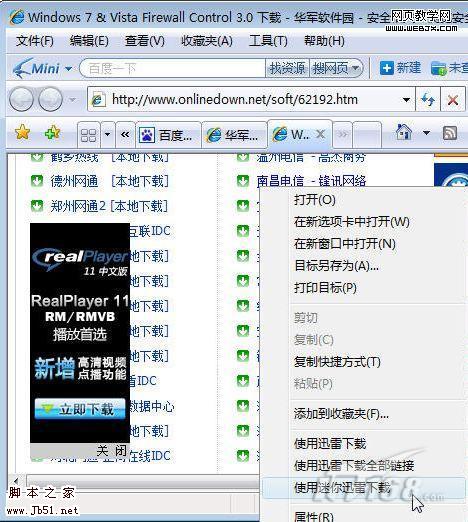Choose 打印目标(P) in context menu
The image size is (468, 522).
click(325, 288)
